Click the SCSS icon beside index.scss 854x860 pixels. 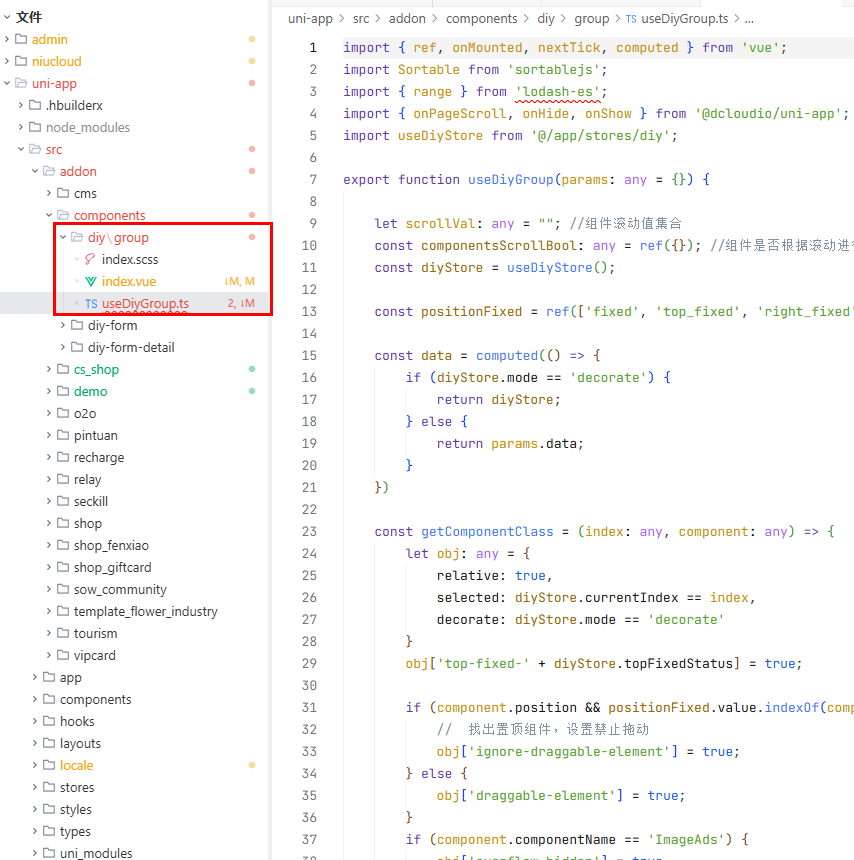point(91,260)
